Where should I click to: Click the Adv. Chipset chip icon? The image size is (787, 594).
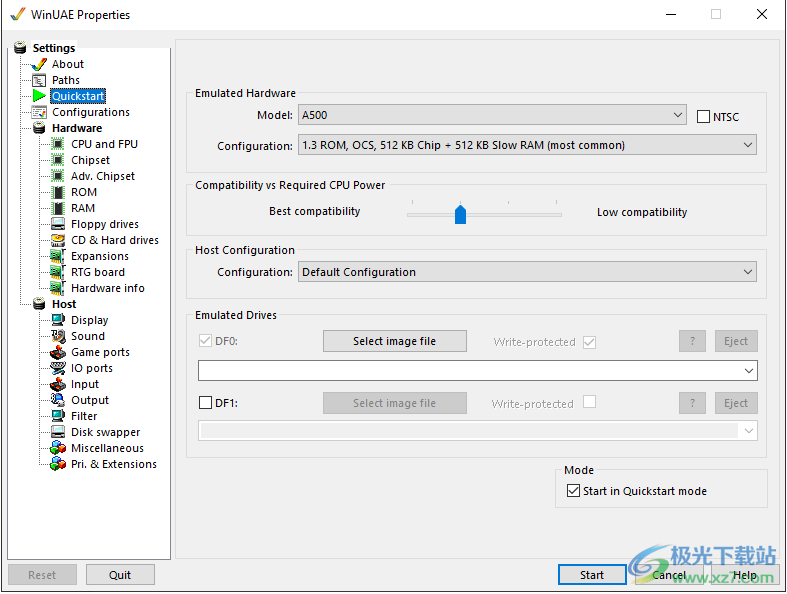click(x=58, y=176)
